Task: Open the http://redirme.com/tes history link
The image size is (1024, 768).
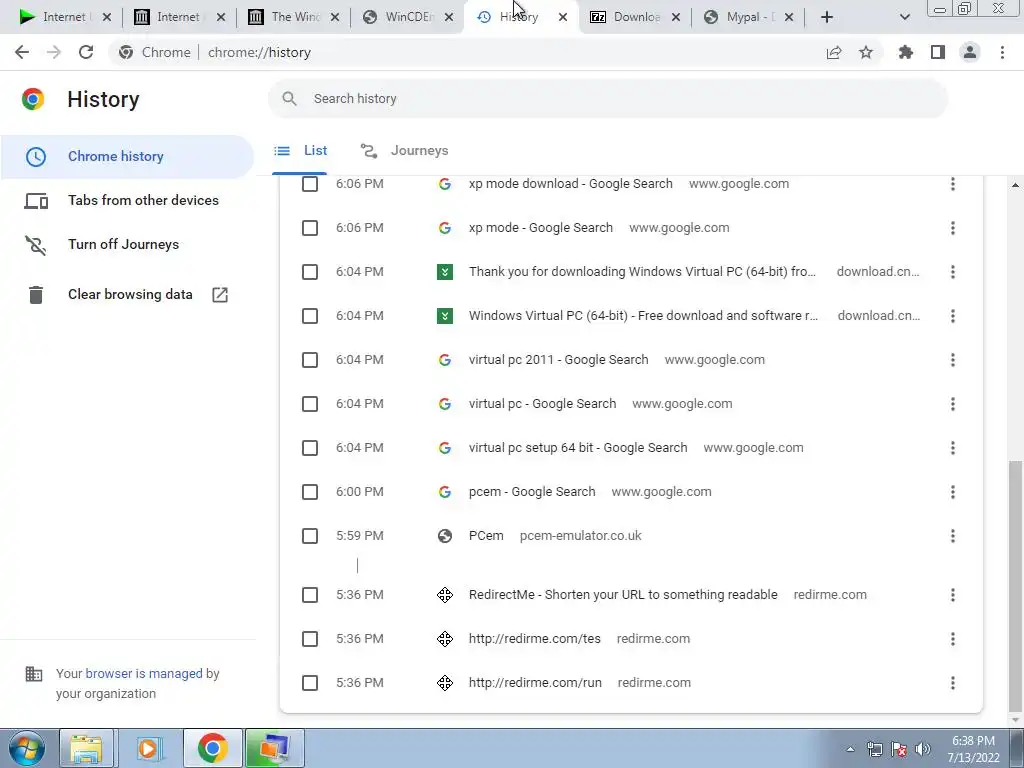Action: (x=534, y=639)
